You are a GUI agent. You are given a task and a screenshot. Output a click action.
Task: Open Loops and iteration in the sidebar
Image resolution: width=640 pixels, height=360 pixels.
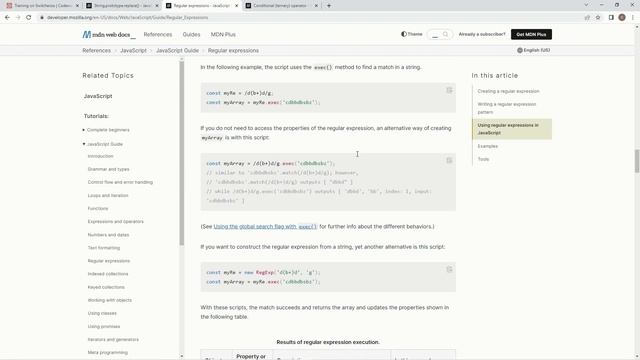click(108, 196)
